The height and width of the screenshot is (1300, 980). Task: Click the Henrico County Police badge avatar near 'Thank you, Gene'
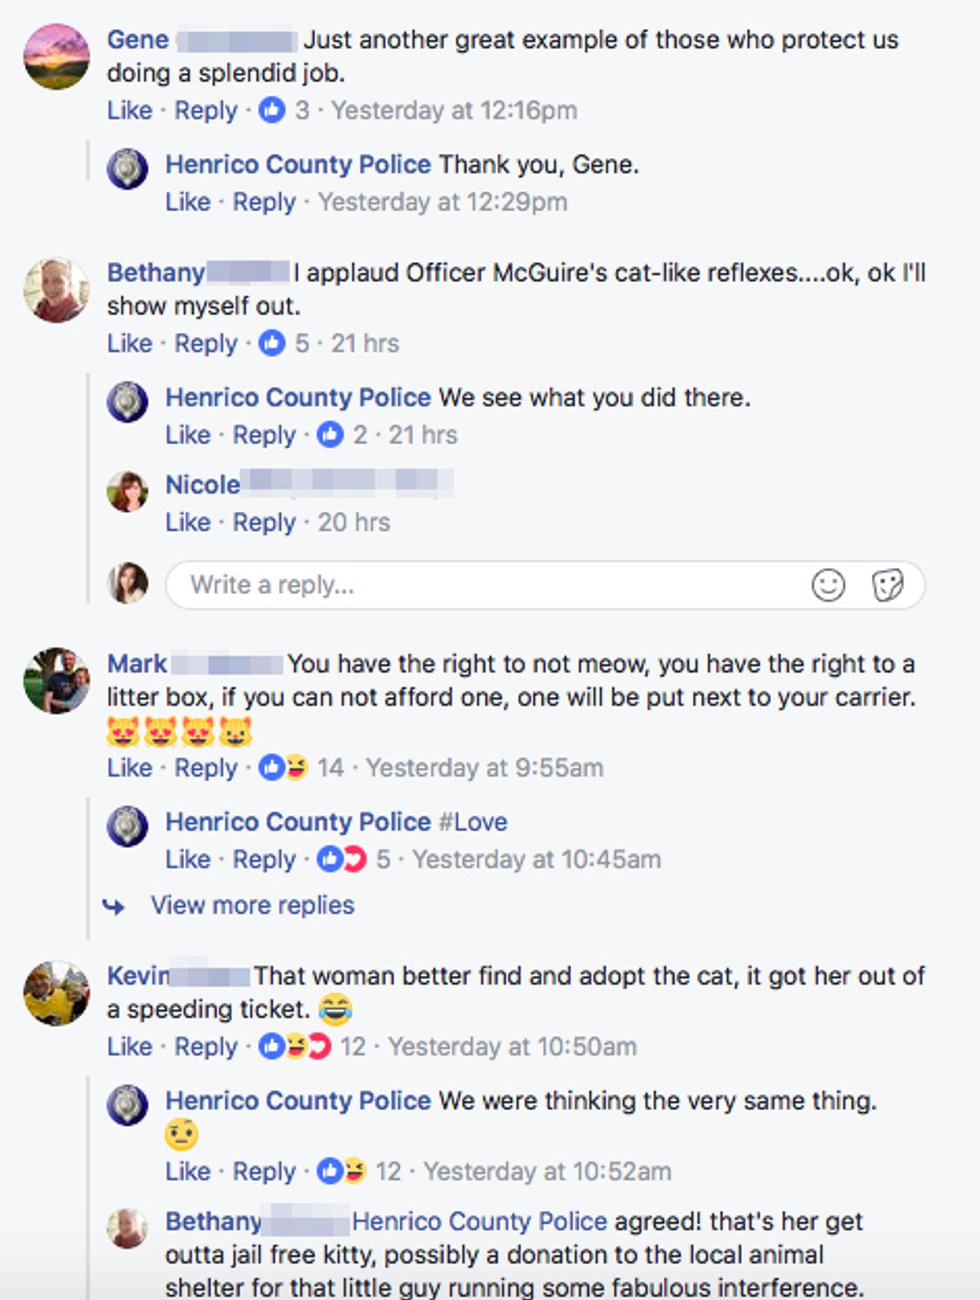pos(128,168)
